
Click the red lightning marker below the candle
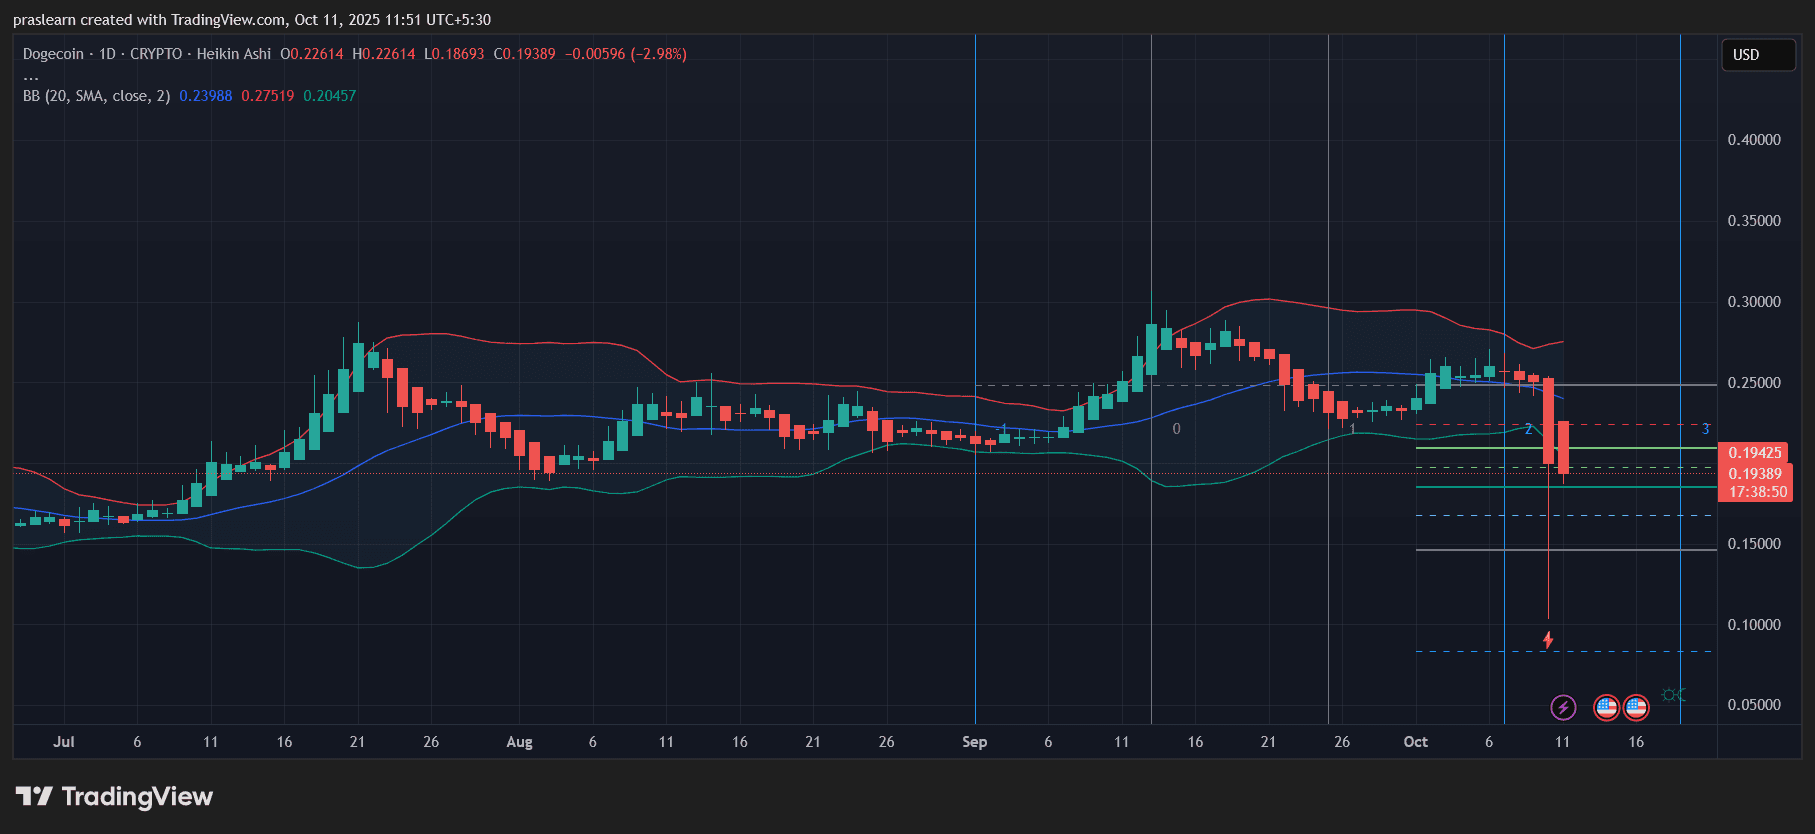[1548, 640]
